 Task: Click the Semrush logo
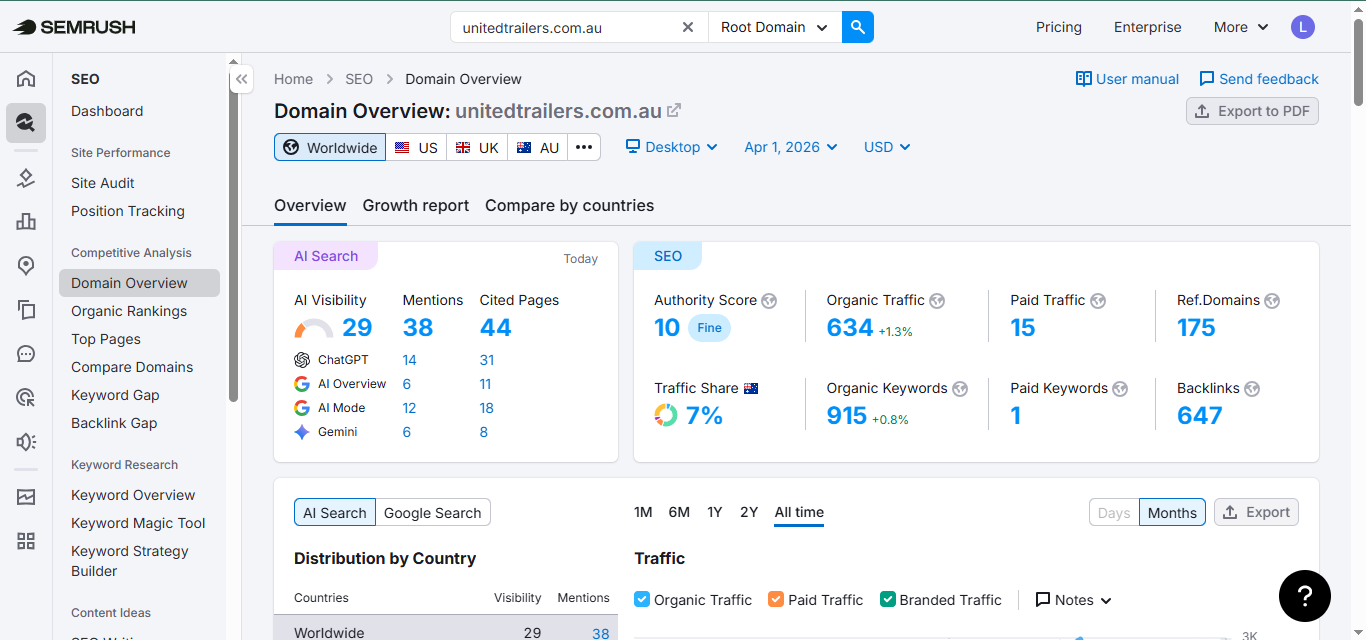[x=74, y=27]
